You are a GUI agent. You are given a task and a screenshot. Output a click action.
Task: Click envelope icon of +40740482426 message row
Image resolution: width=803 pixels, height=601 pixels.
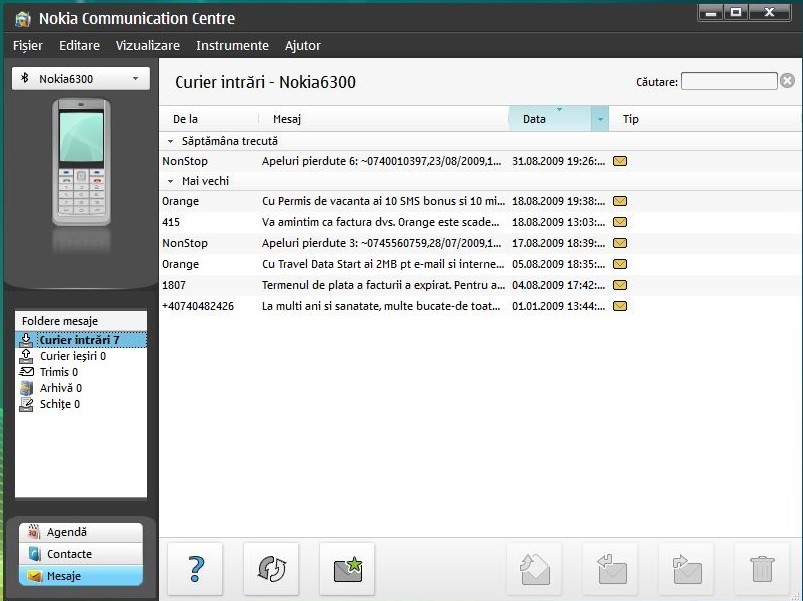coord(620,306)
